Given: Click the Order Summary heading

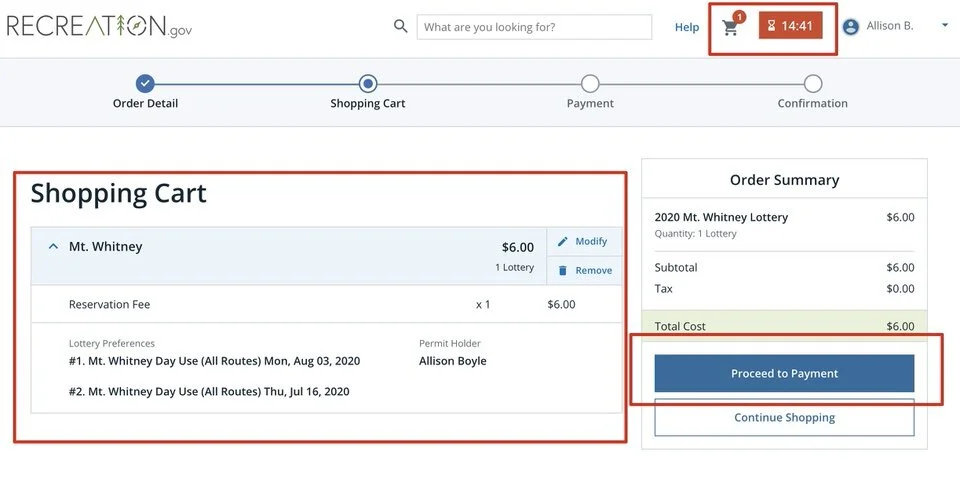Looking at the screenshot, I should pyautogui.click(x=784, y=180).
